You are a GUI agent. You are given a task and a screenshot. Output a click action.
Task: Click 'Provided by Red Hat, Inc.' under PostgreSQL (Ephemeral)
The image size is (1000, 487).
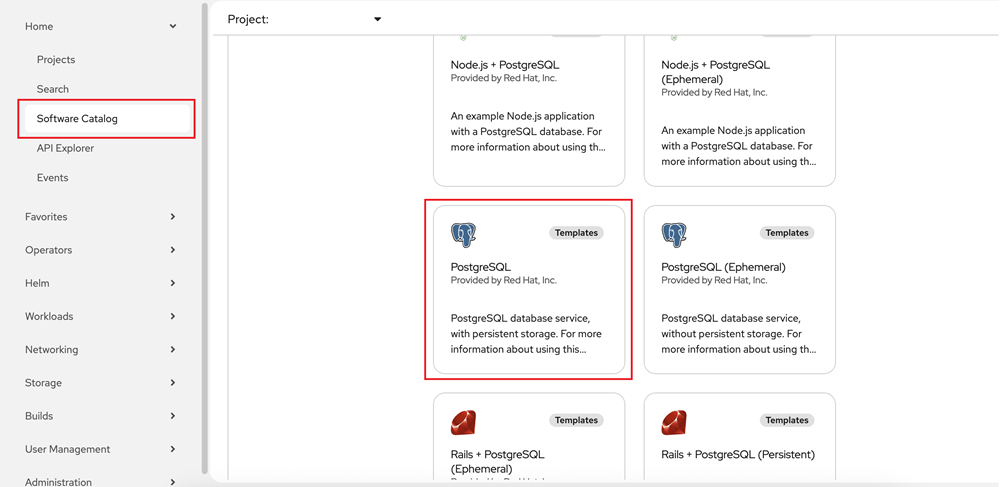pos(714,280)
